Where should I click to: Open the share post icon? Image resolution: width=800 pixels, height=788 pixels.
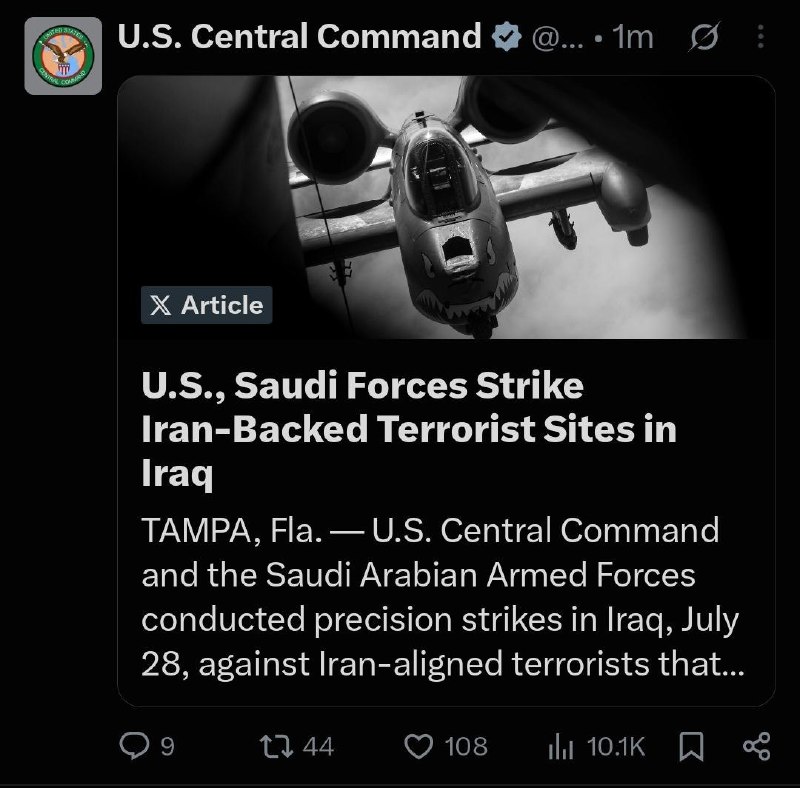[757, 746]
